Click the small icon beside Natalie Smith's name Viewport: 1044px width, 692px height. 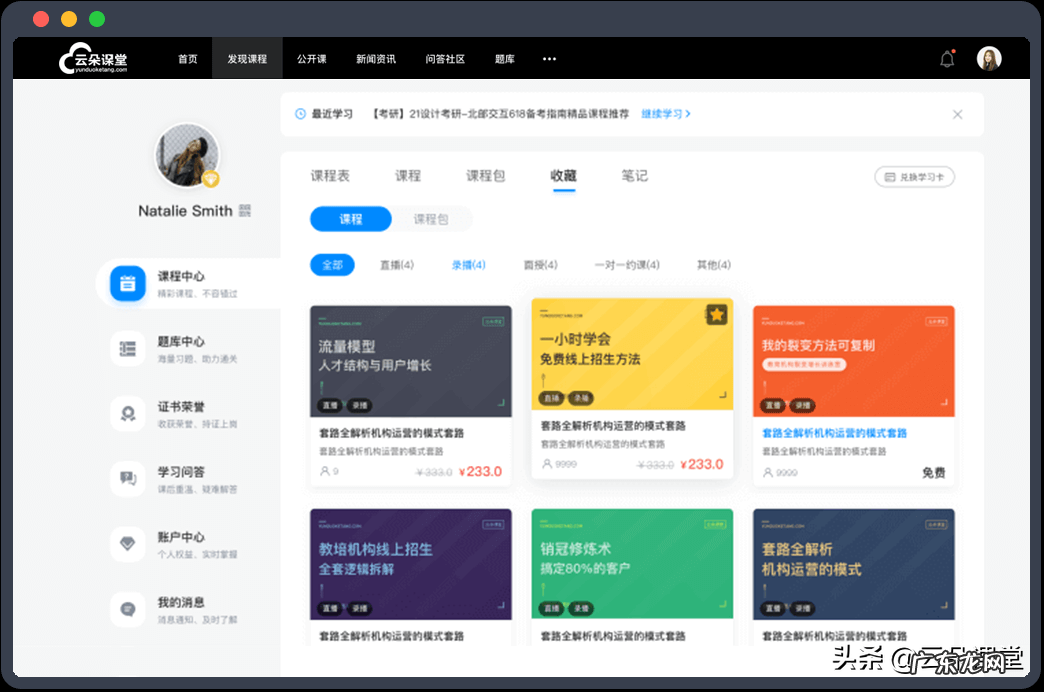243,209
